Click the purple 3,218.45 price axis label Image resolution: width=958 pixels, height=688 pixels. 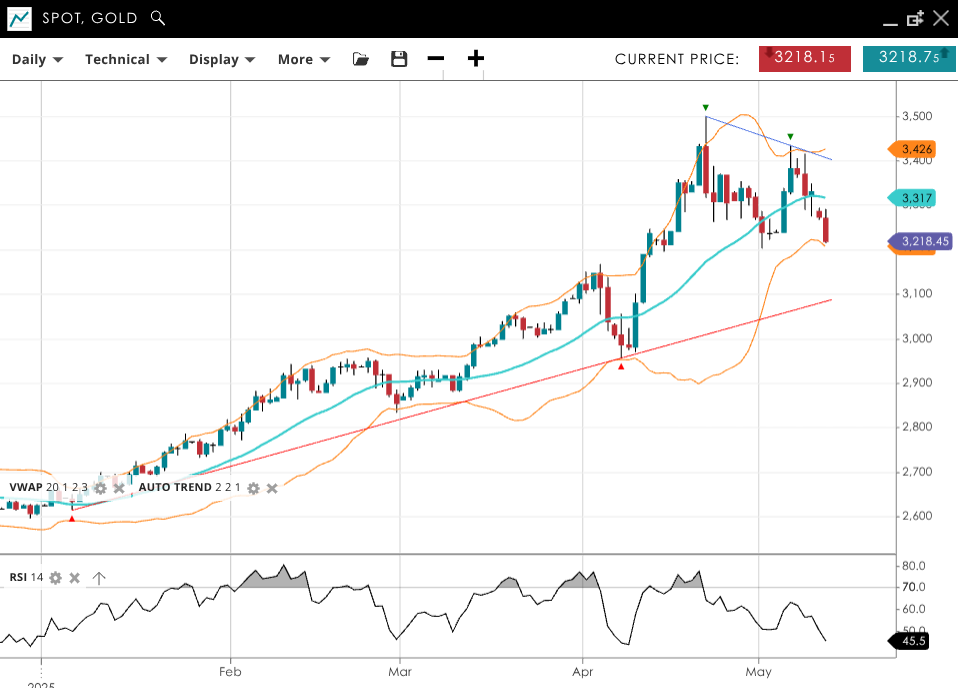(x=922, y=241)
